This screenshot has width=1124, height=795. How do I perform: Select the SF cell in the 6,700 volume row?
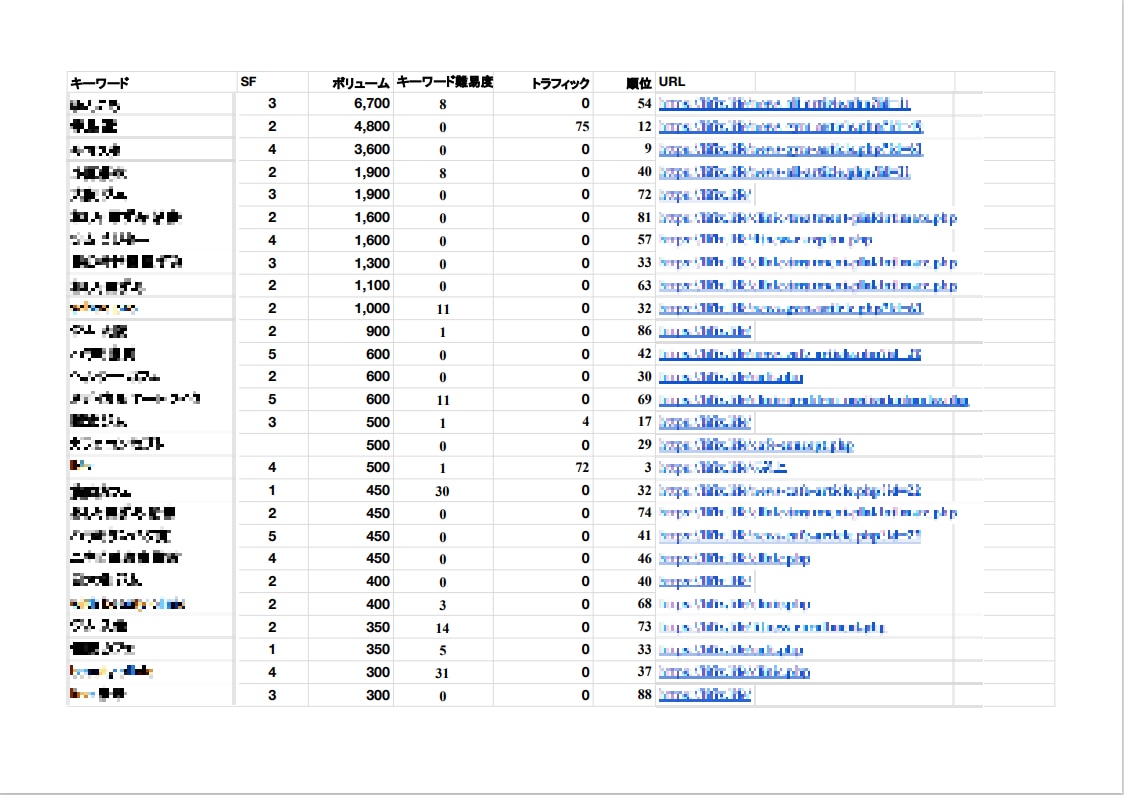point(272,103)
